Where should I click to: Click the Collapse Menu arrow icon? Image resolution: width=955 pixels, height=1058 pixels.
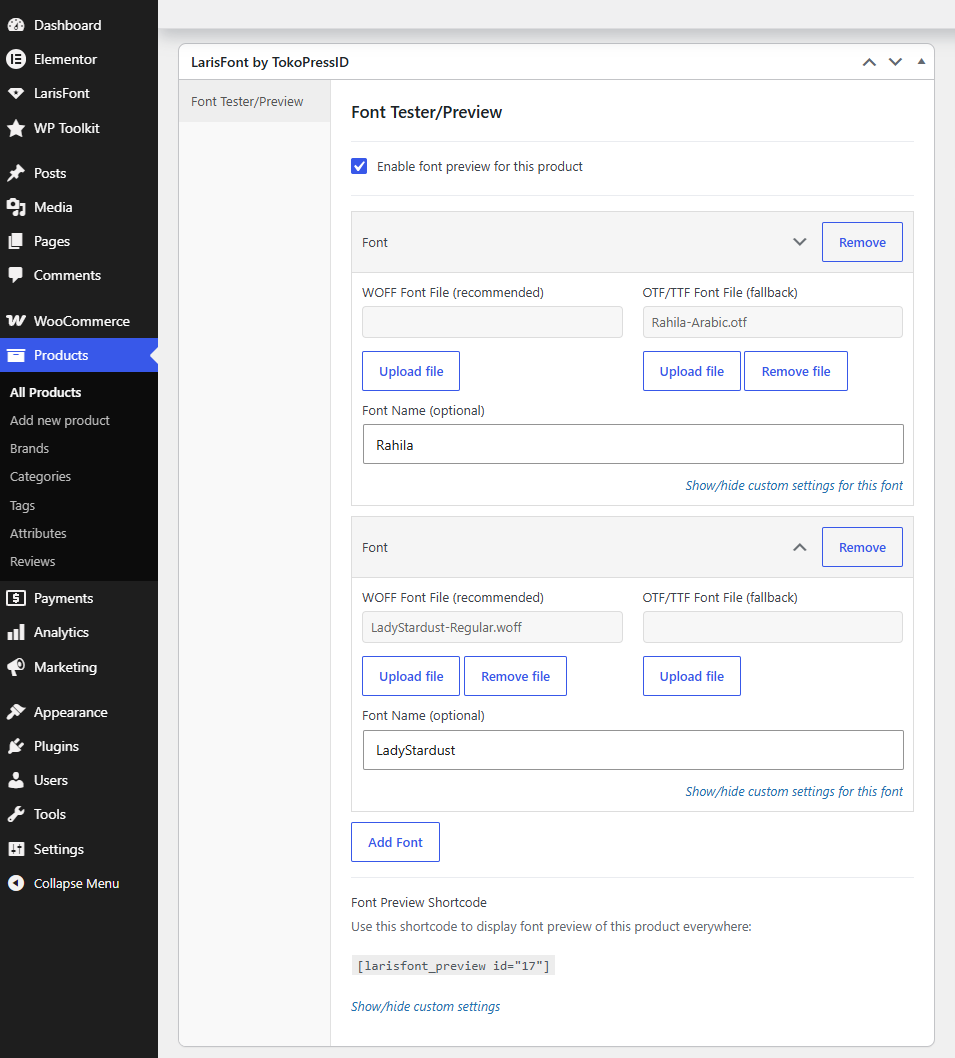coord(16,883)
